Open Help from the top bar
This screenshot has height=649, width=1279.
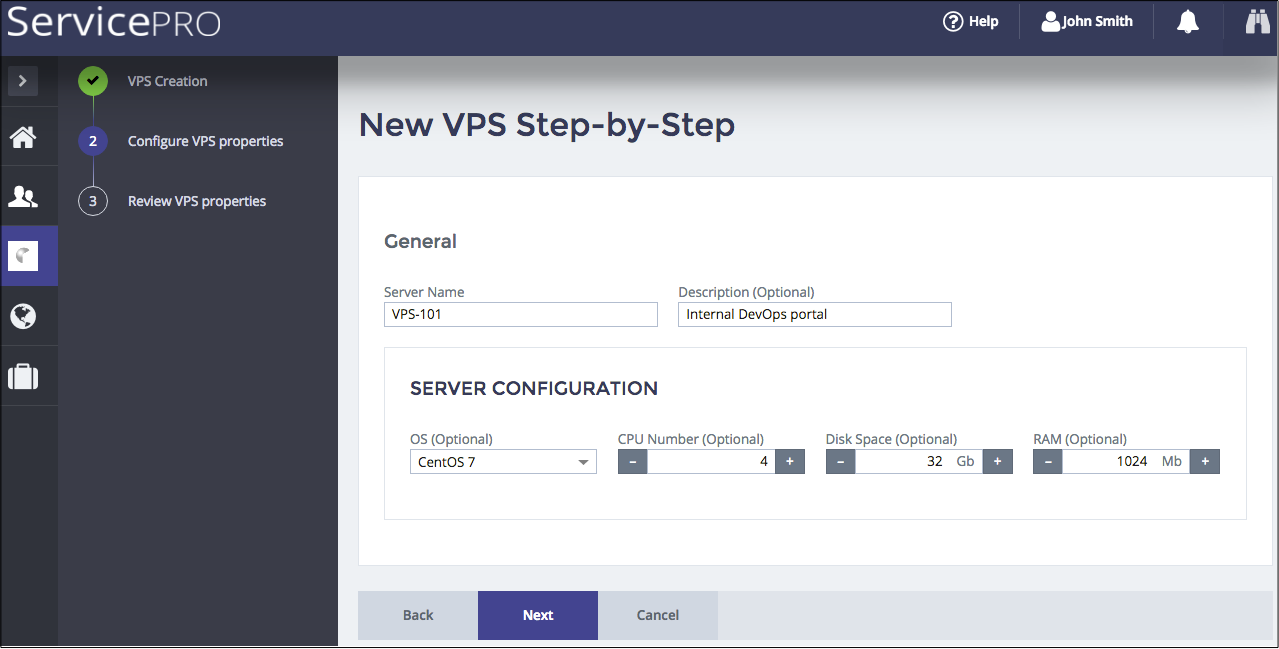tap(971, 21)
